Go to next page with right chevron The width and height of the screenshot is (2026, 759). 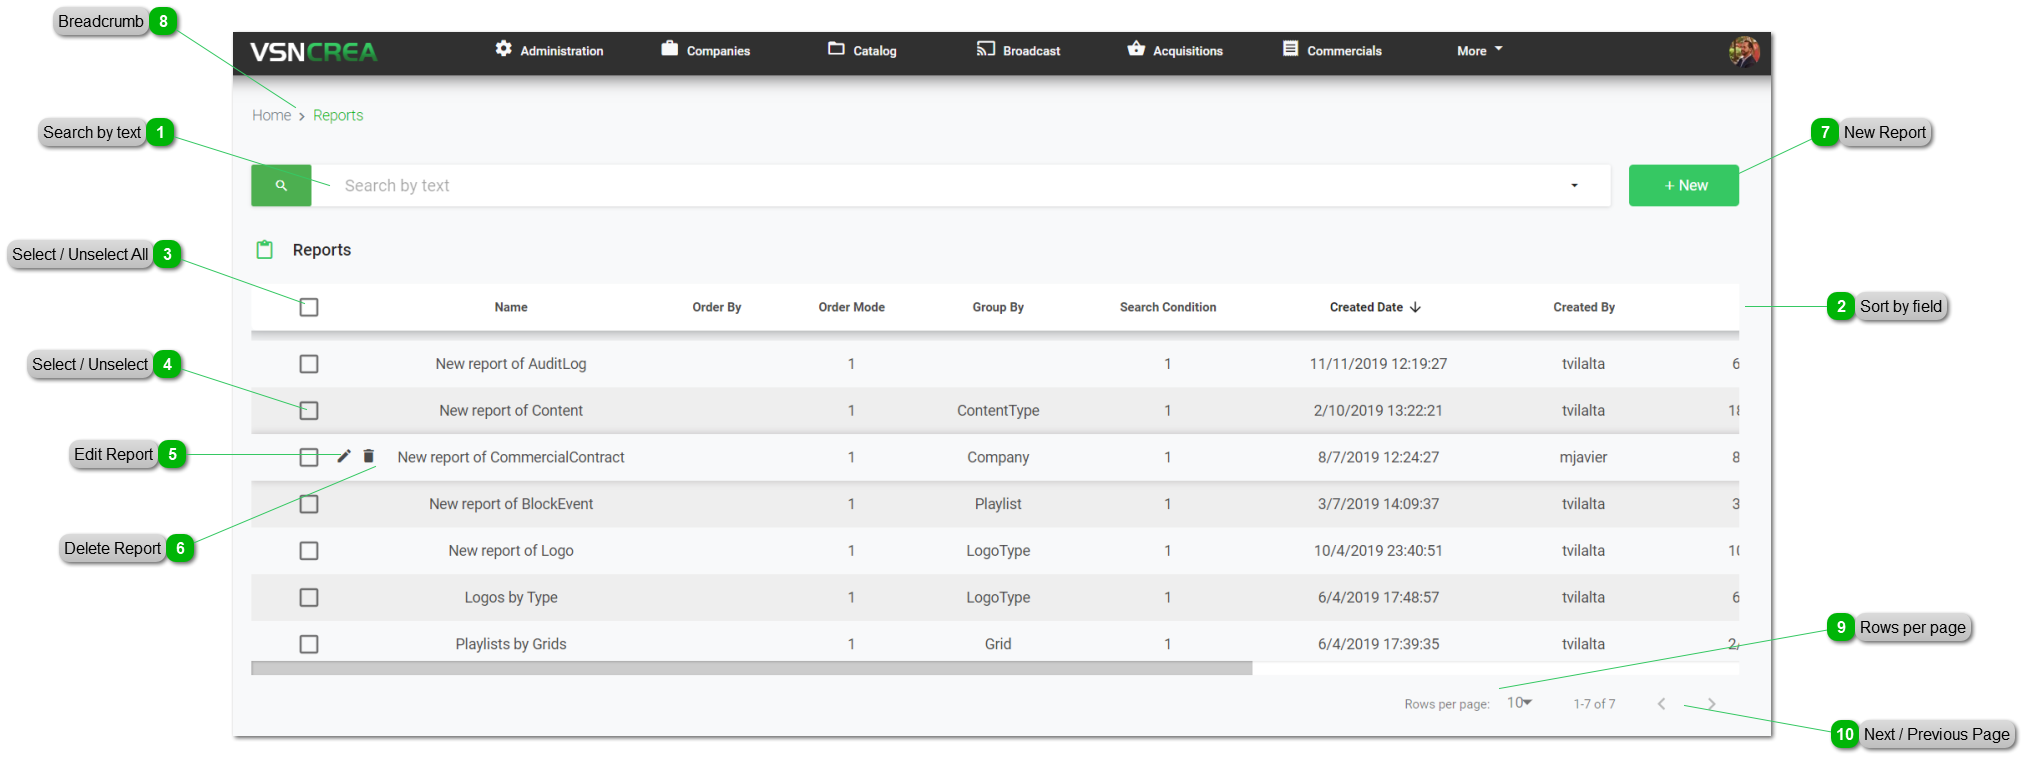point(1711,704)
